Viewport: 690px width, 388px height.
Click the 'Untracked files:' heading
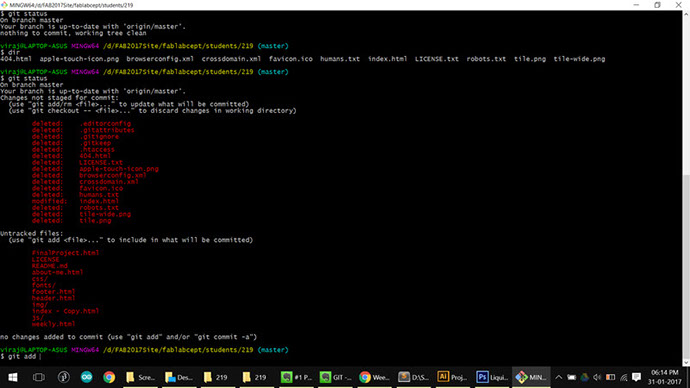pyautogui.click(x=32, y=234)
